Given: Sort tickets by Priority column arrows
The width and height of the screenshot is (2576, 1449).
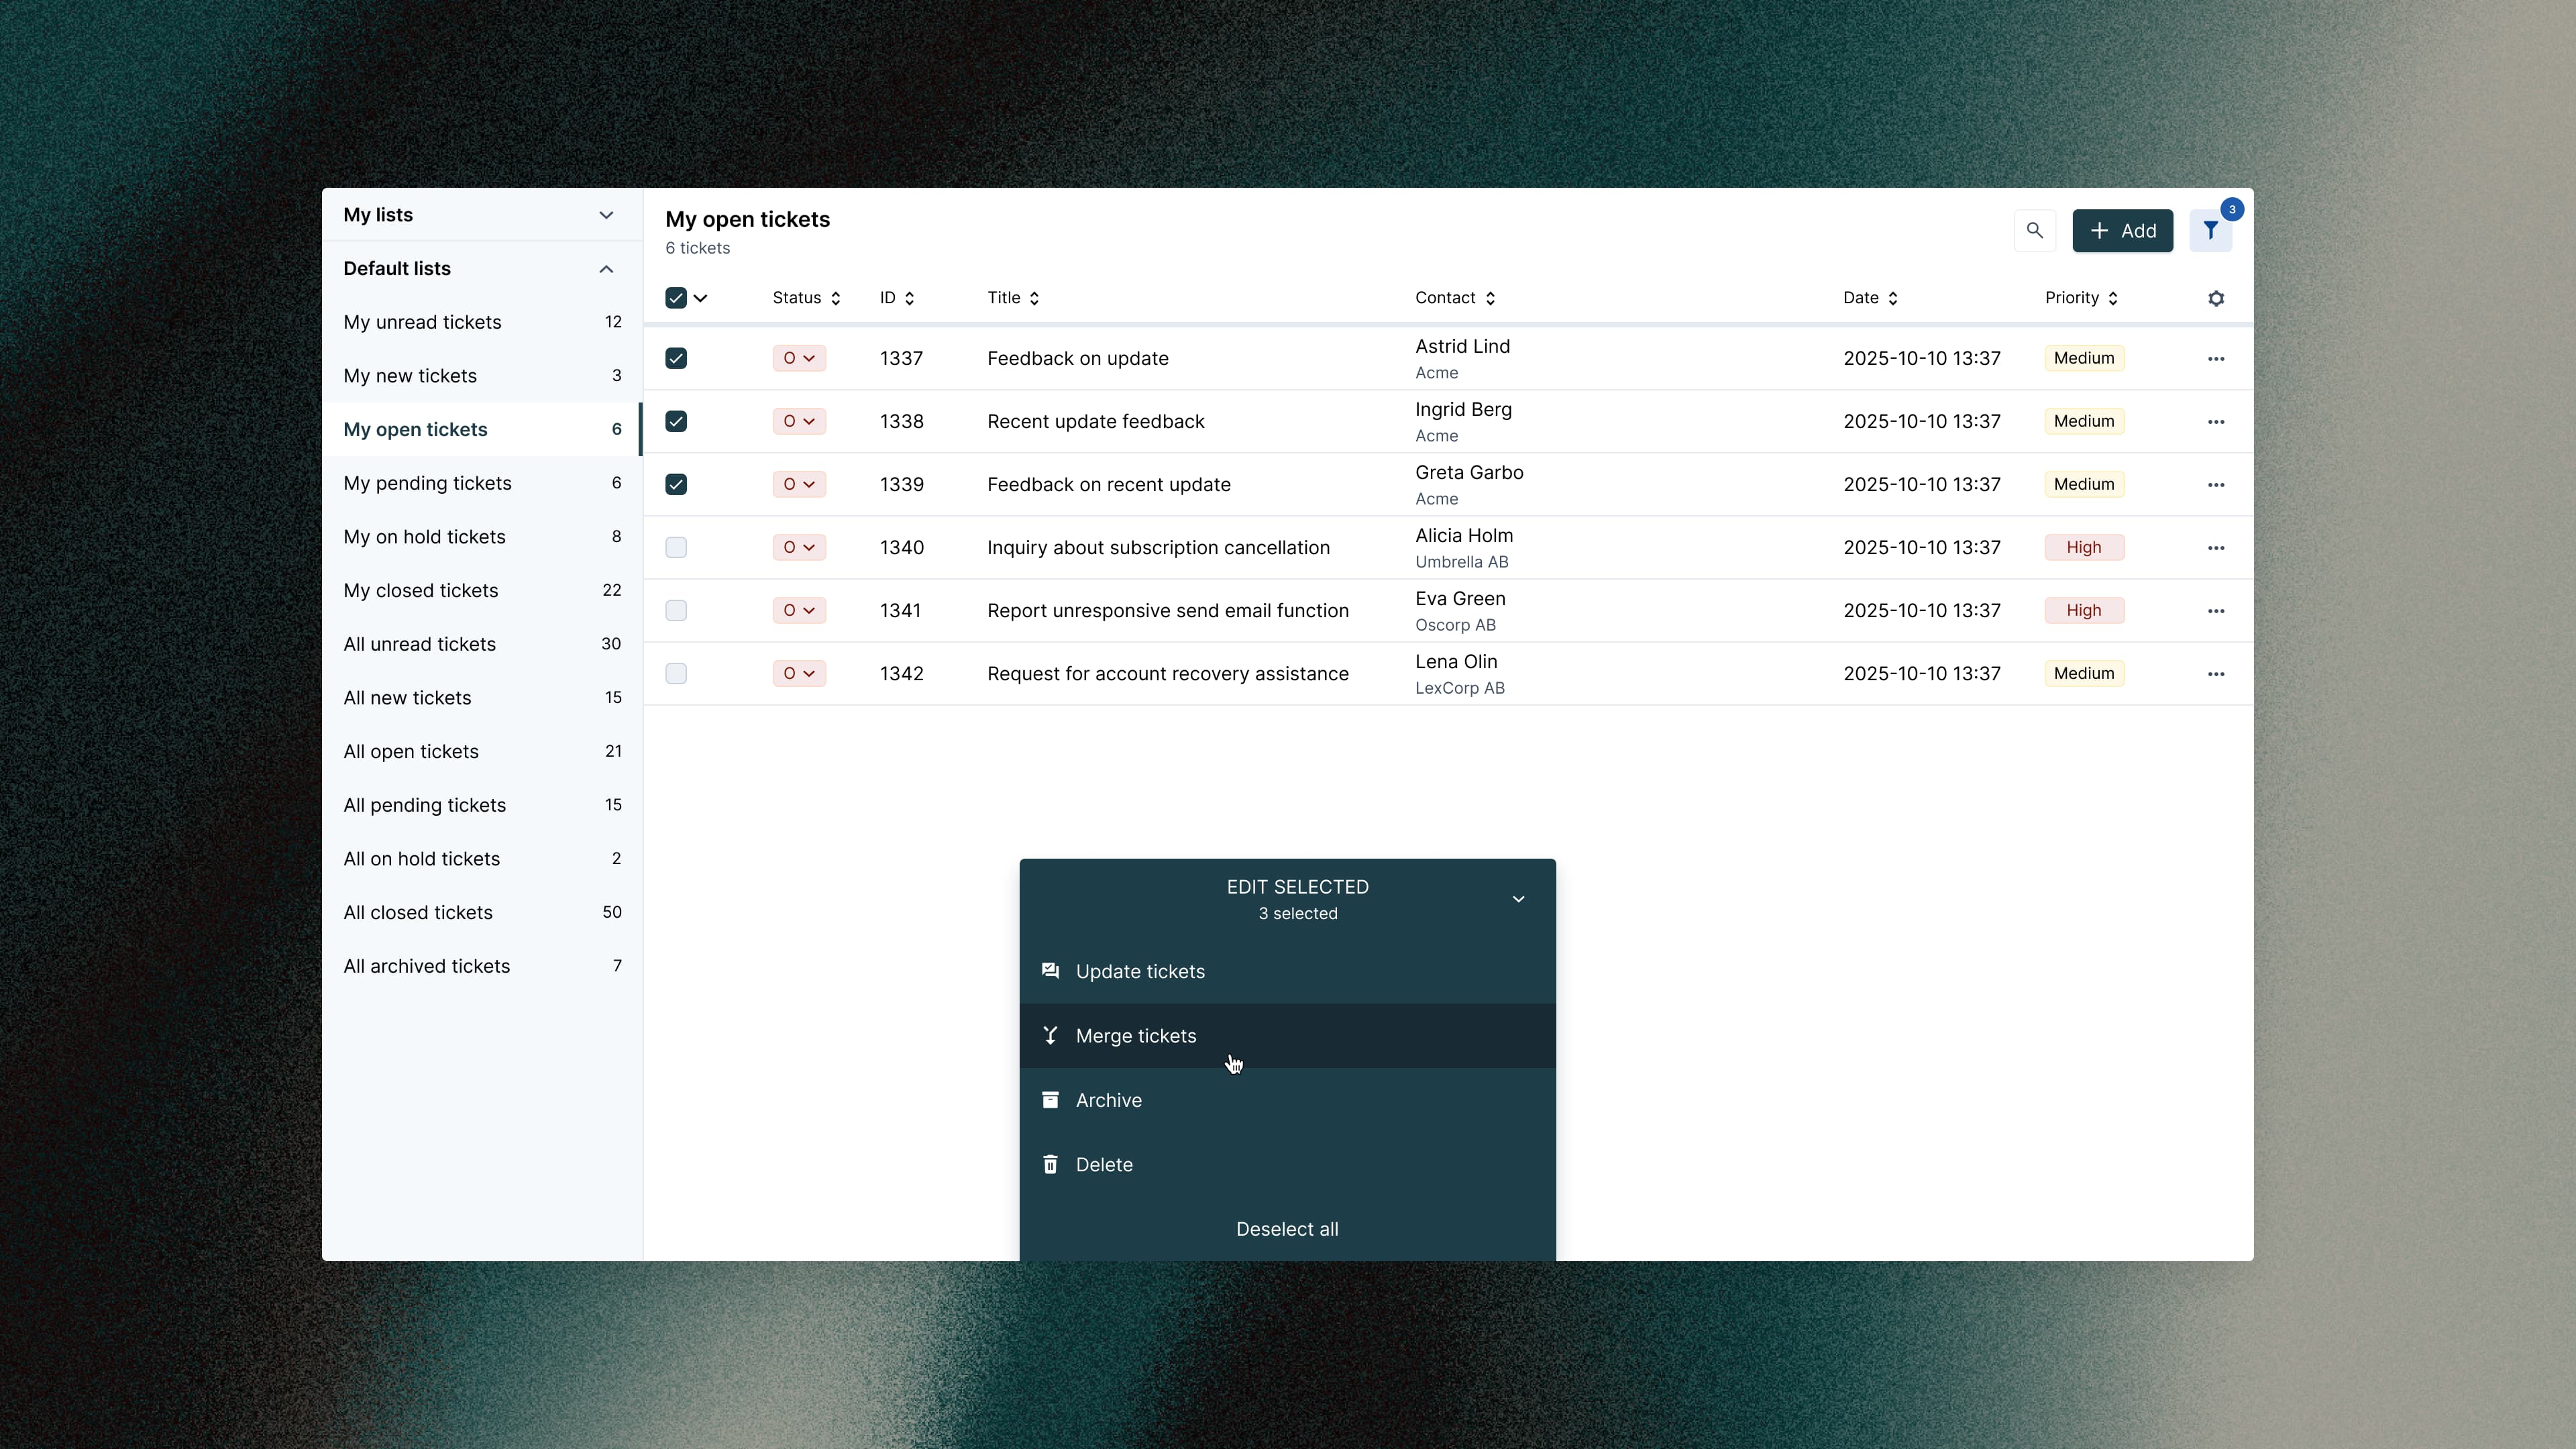Looking at the screenshot, I should click(2112, 298).
